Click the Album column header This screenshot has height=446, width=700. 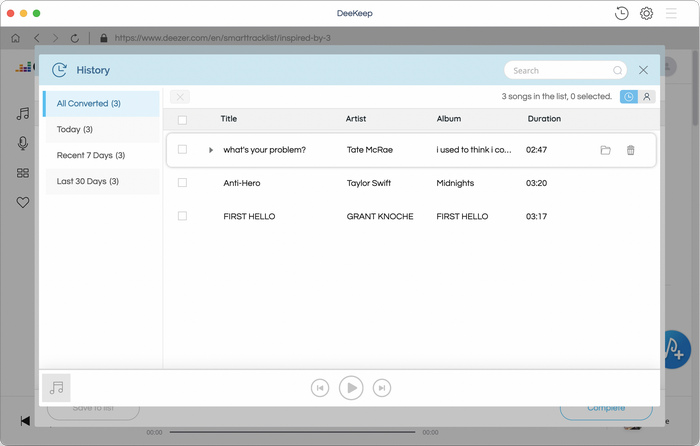tap(449, 119)
